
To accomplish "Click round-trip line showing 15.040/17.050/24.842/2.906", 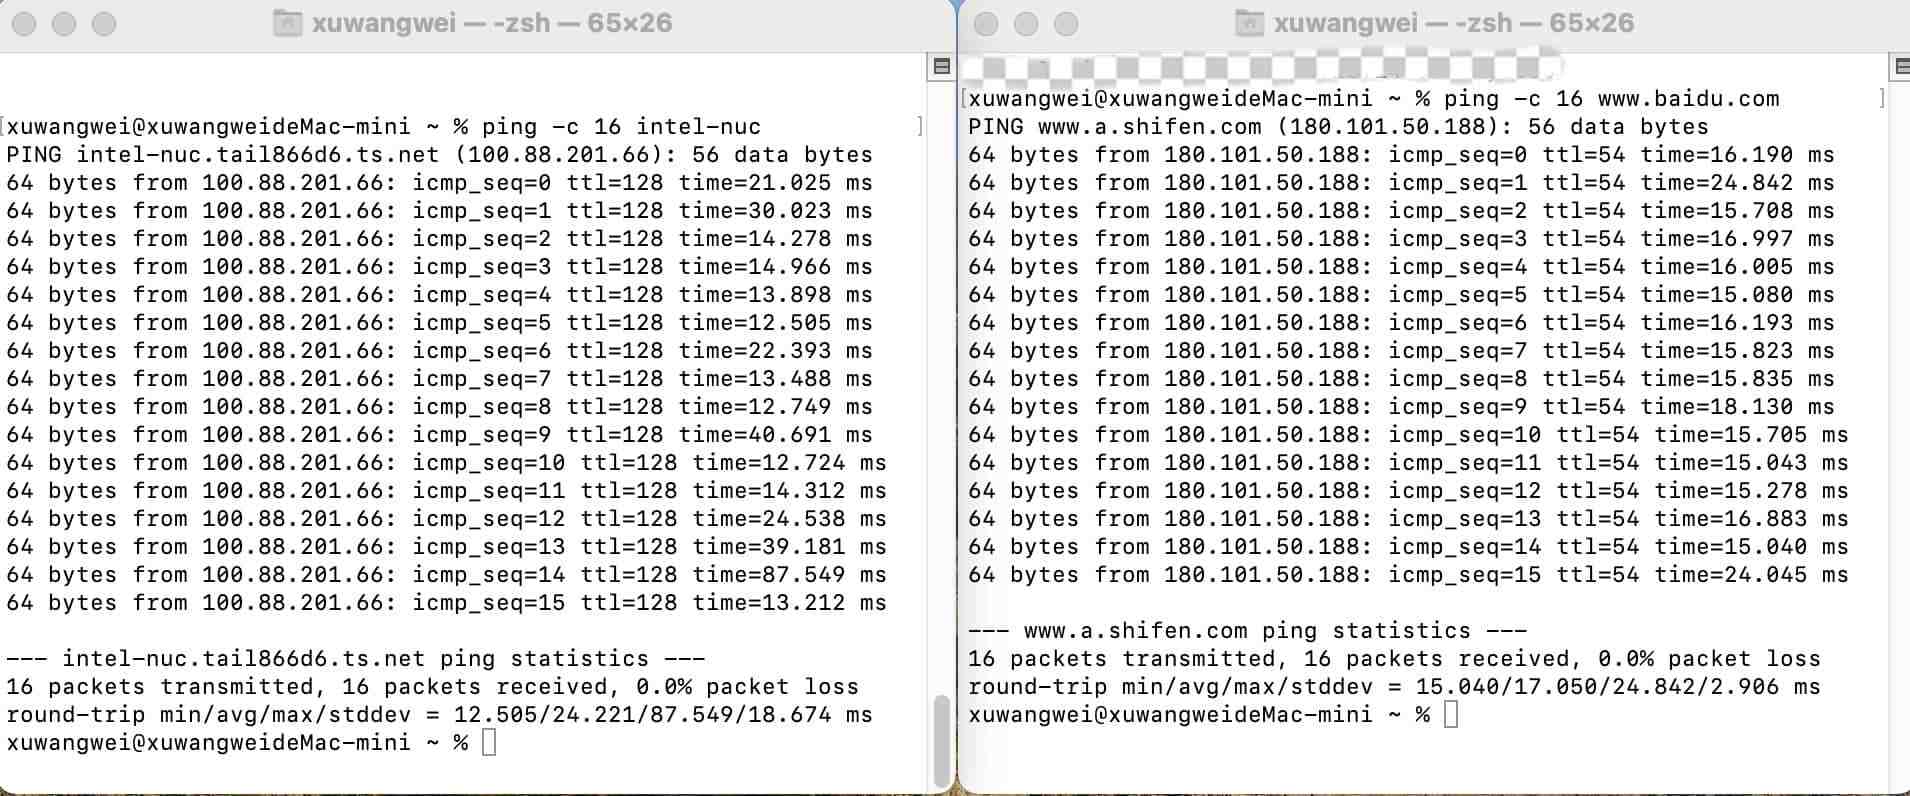I will (1395, 687).
